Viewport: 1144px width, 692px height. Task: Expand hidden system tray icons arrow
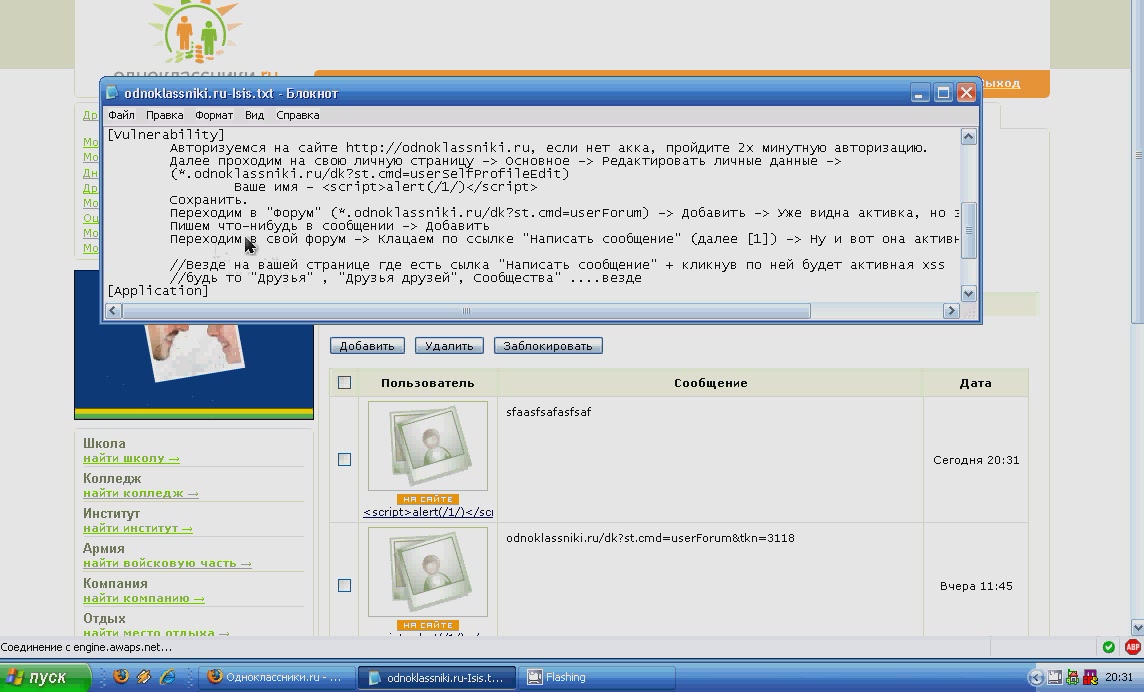(x=1035, y=677)
